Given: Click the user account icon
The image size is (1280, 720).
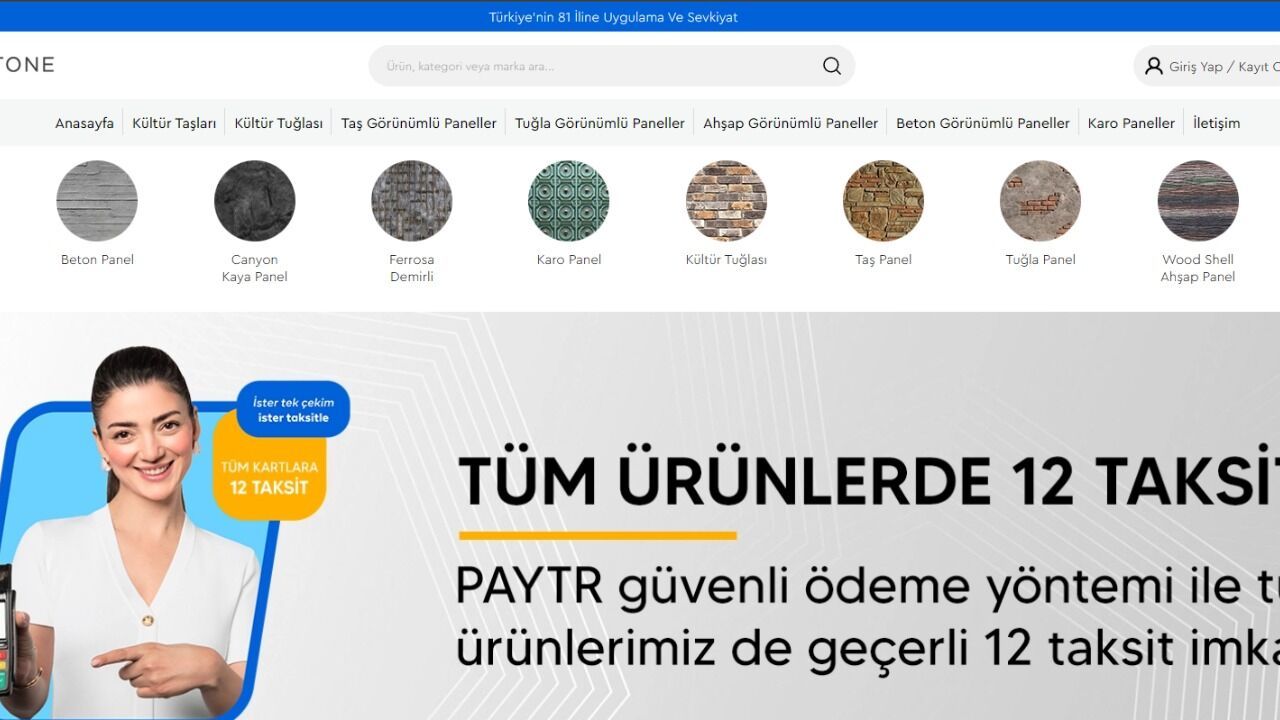Looking at the screenshot, I should [x=1153, y=66].
